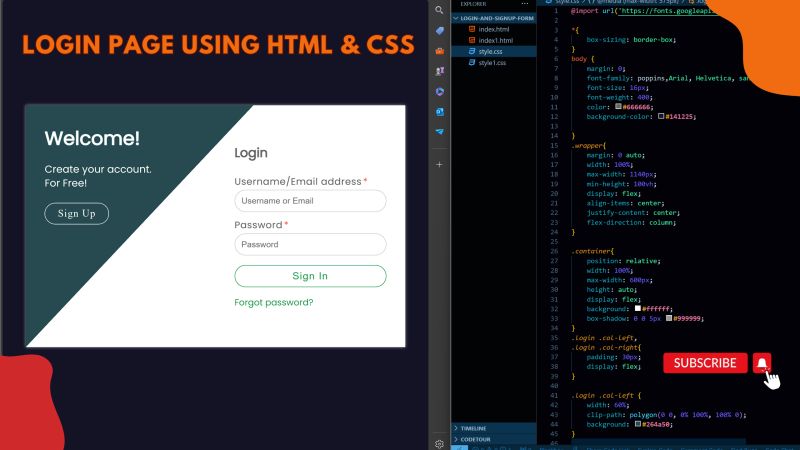Click the people icon in the activity bar
Image resolution: width=800 pixels, height=450 pixels.
(439, 71)
